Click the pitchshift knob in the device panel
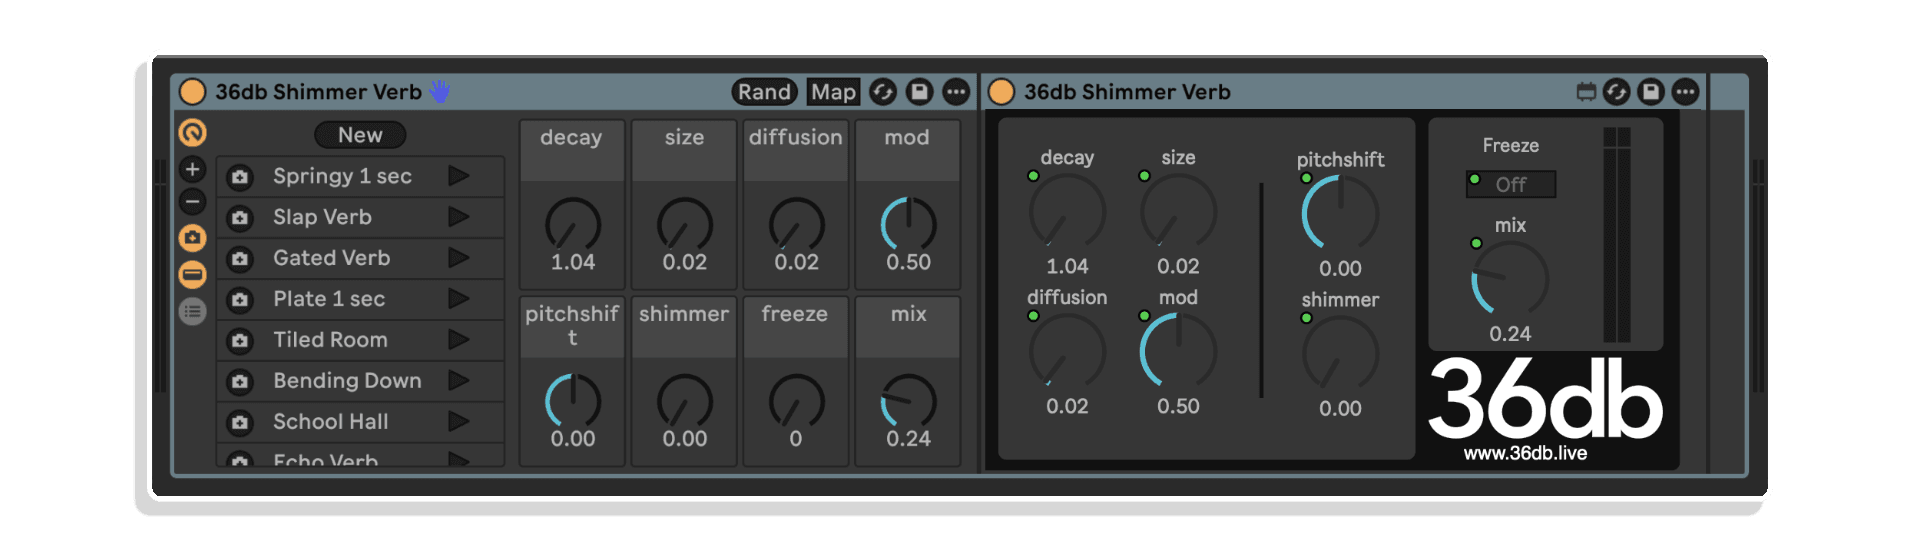 click(x=1341, y=213)
